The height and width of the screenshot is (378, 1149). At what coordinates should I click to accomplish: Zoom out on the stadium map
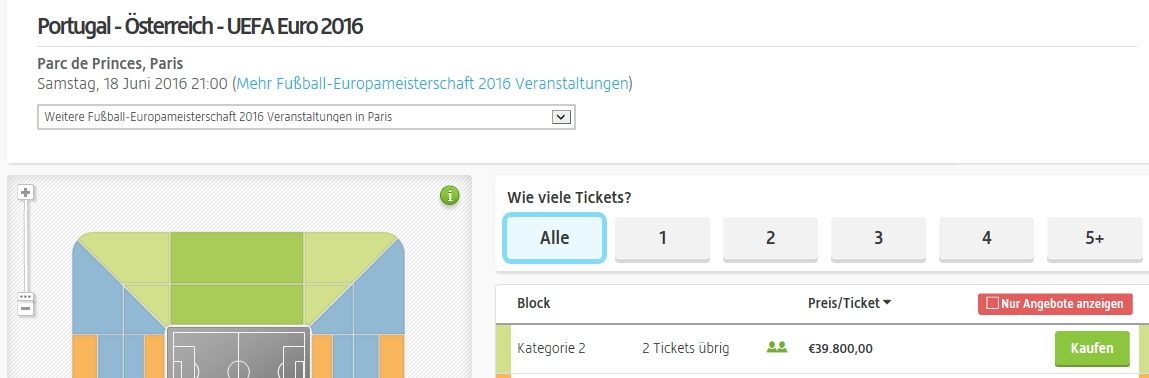pyautogui.click(x=26, y=308)
